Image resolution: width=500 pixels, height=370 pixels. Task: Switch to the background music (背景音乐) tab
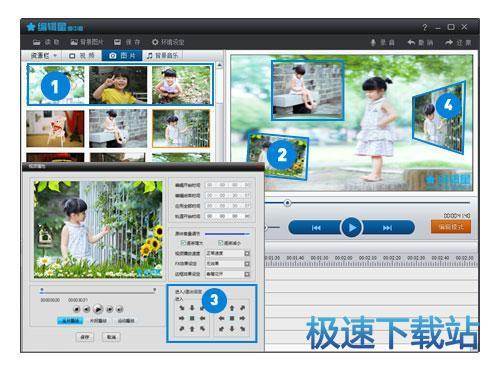(x=163, y=56)
